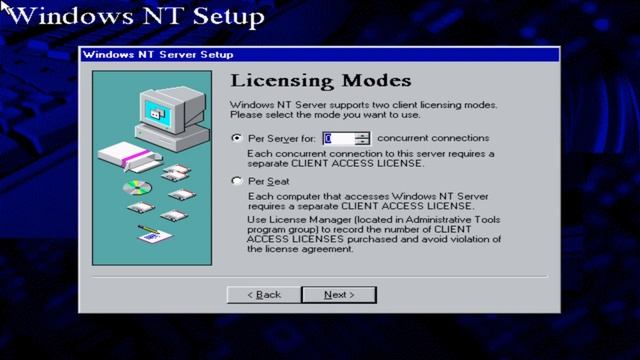Proceed with the Next button

[x=339, y=295]
